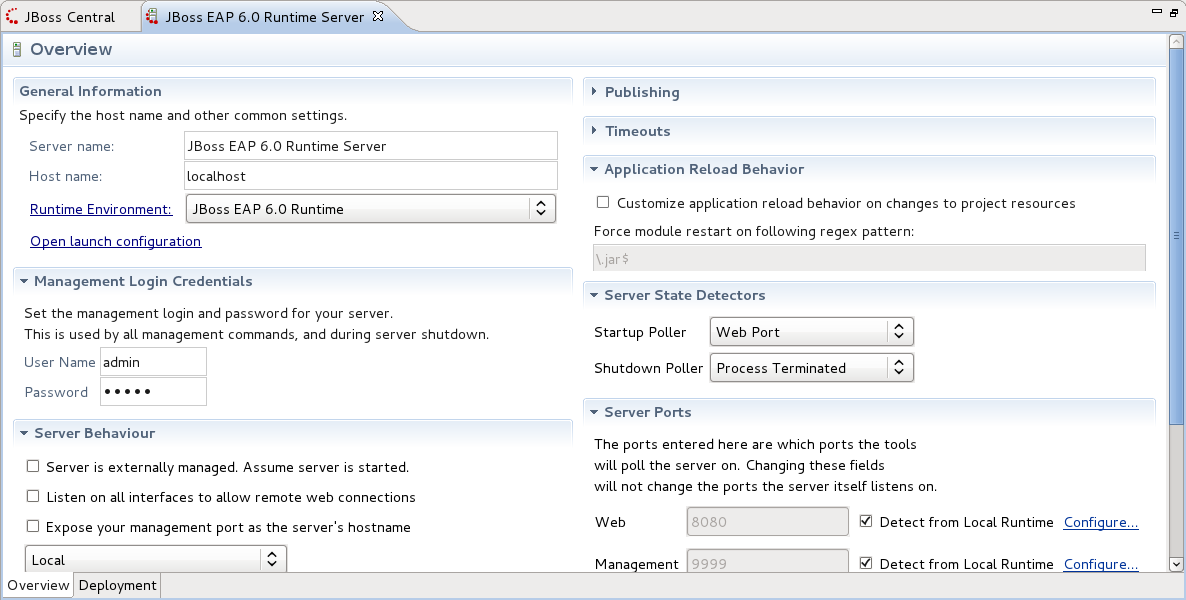Collapse the Server Ports section
The height and width of the screenshot is (600, 1186).
[x=594, y=412]
